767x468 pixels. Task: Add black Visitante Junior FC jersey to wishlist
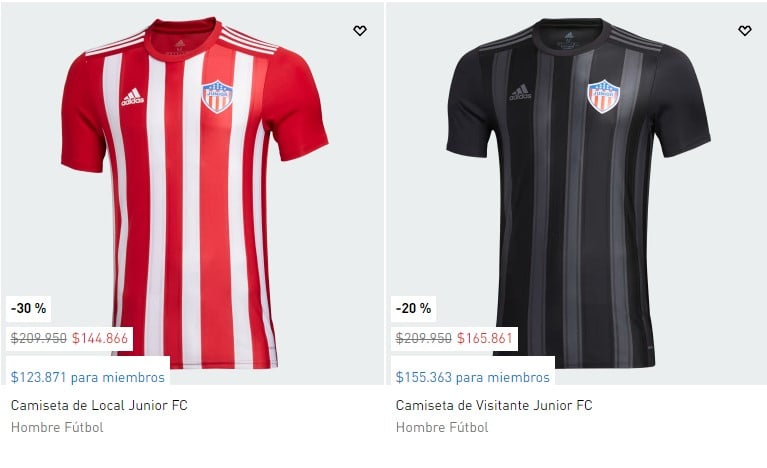(x=744, y=31)
